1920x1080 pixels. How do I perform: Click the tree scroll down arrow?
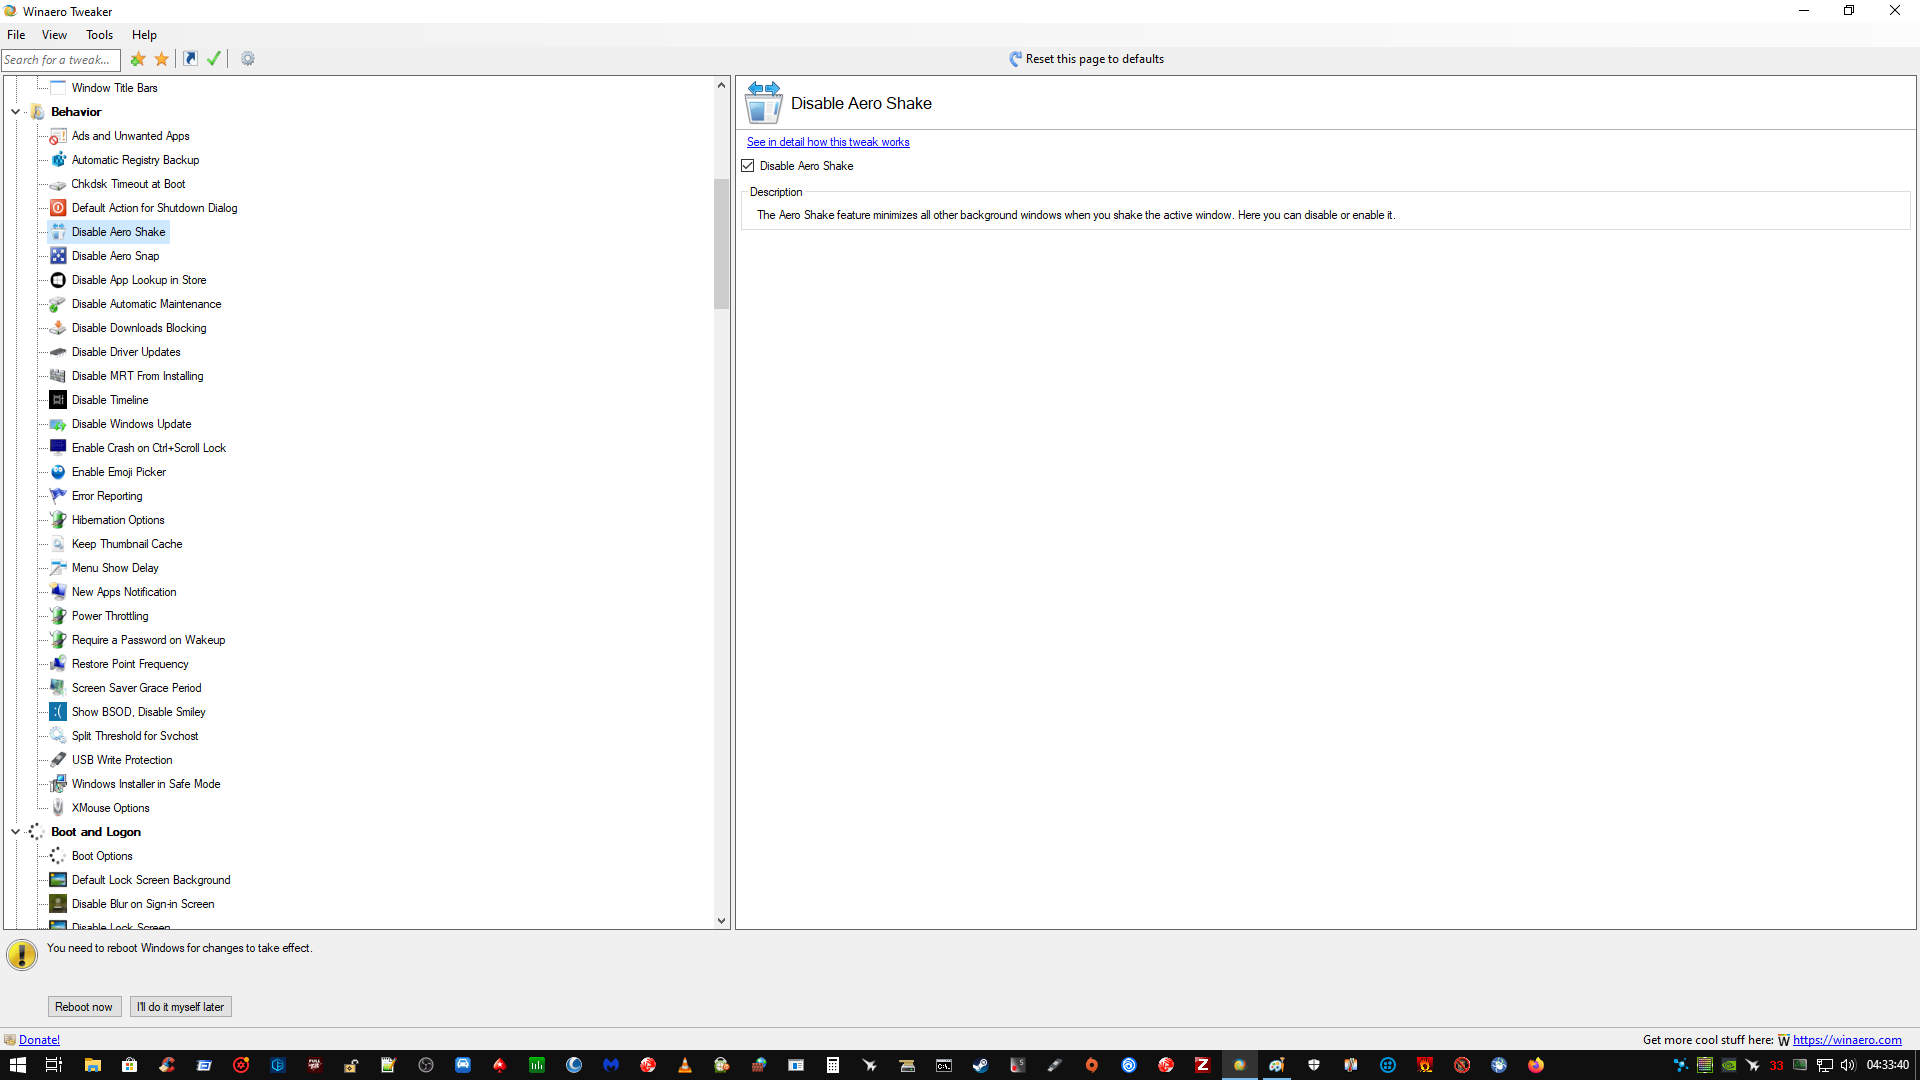pos(721,921)
